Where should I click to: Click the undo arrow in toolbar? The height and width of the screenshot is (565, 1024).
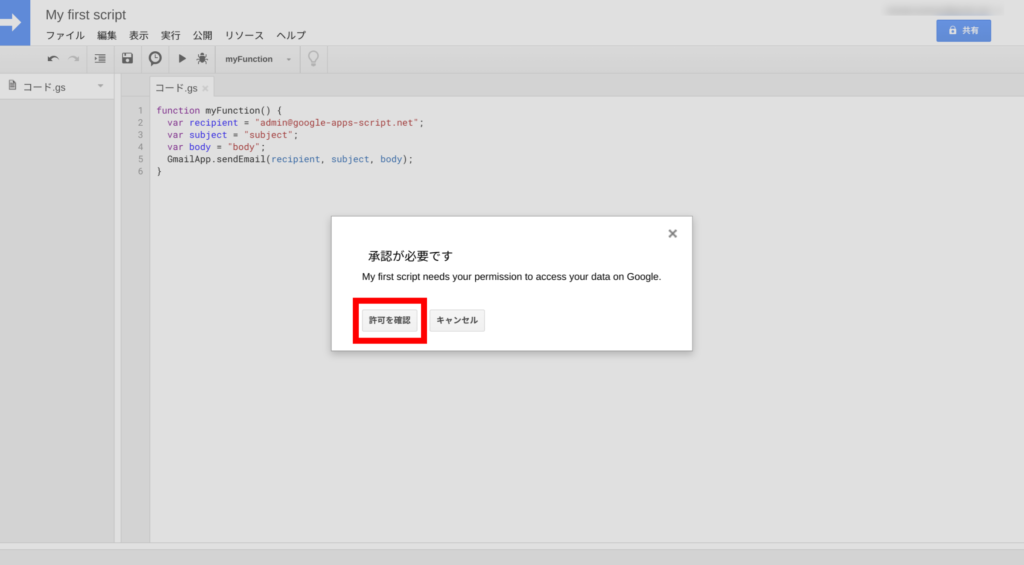(53, 59)
